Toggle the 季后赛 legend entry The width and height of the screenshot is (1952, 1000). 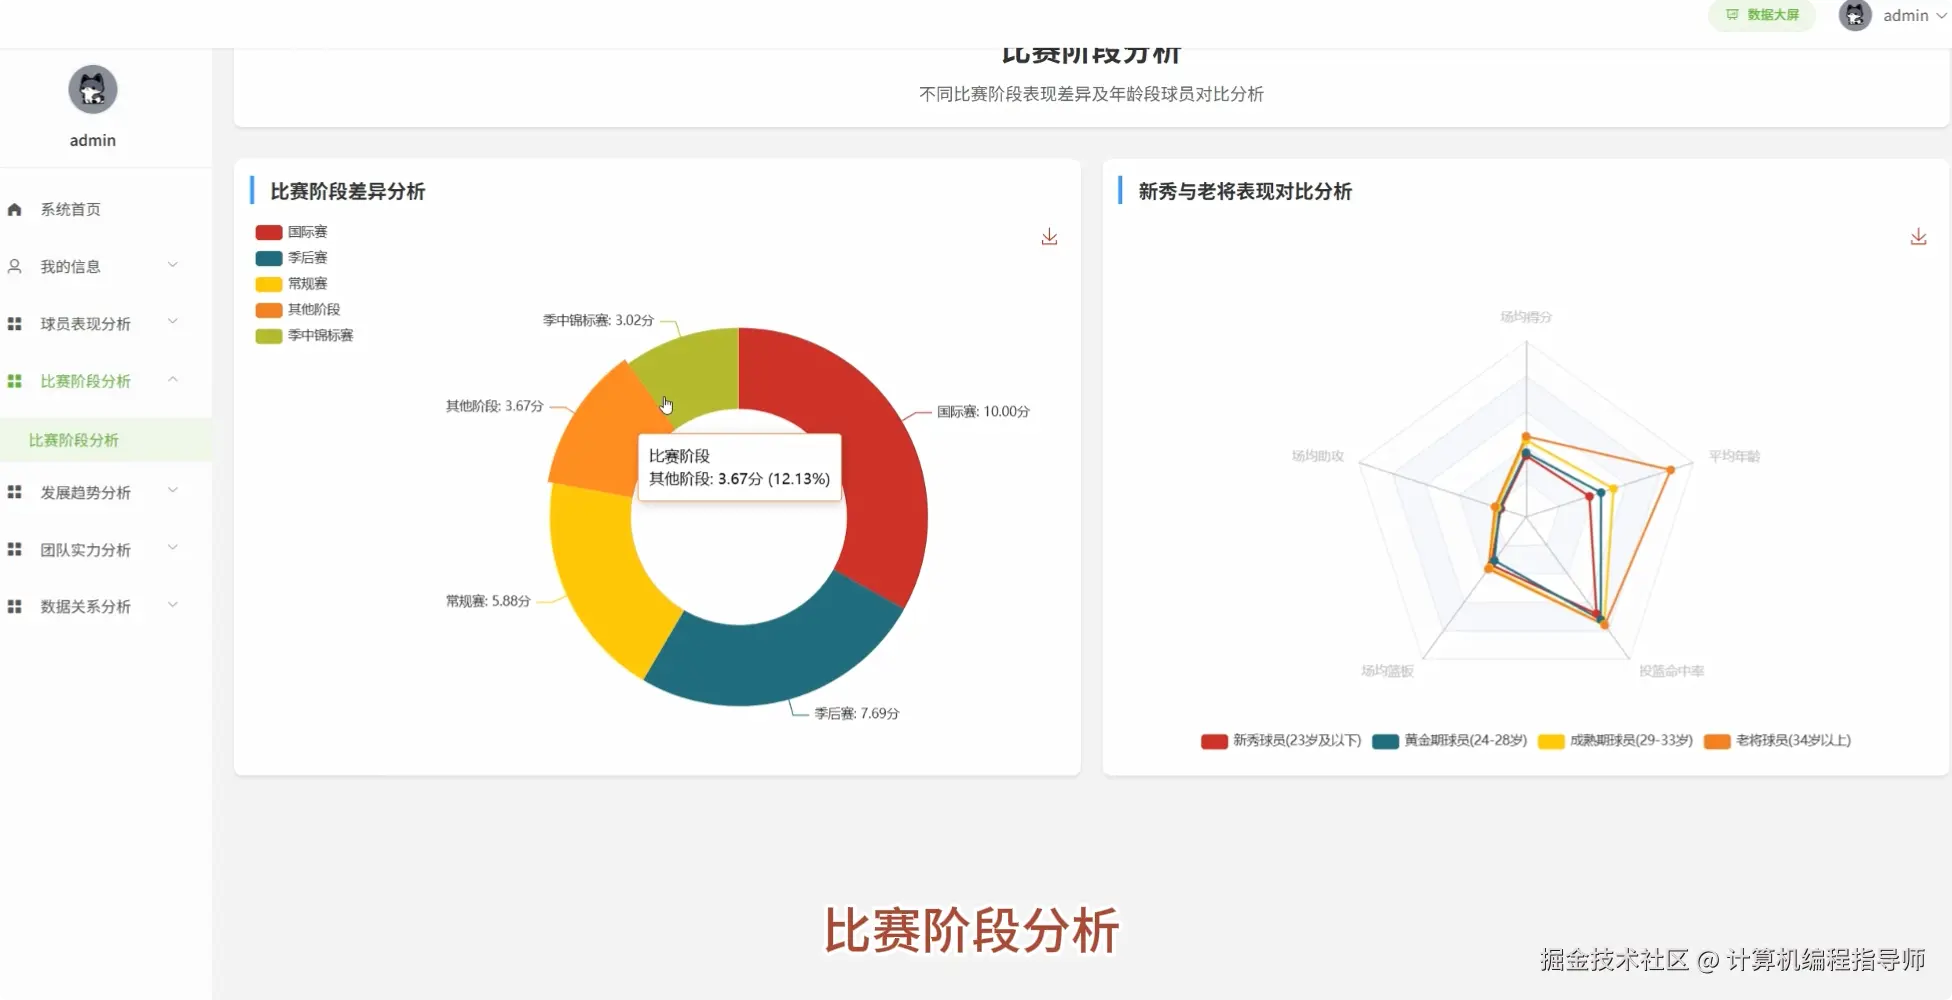click(291, 258)
